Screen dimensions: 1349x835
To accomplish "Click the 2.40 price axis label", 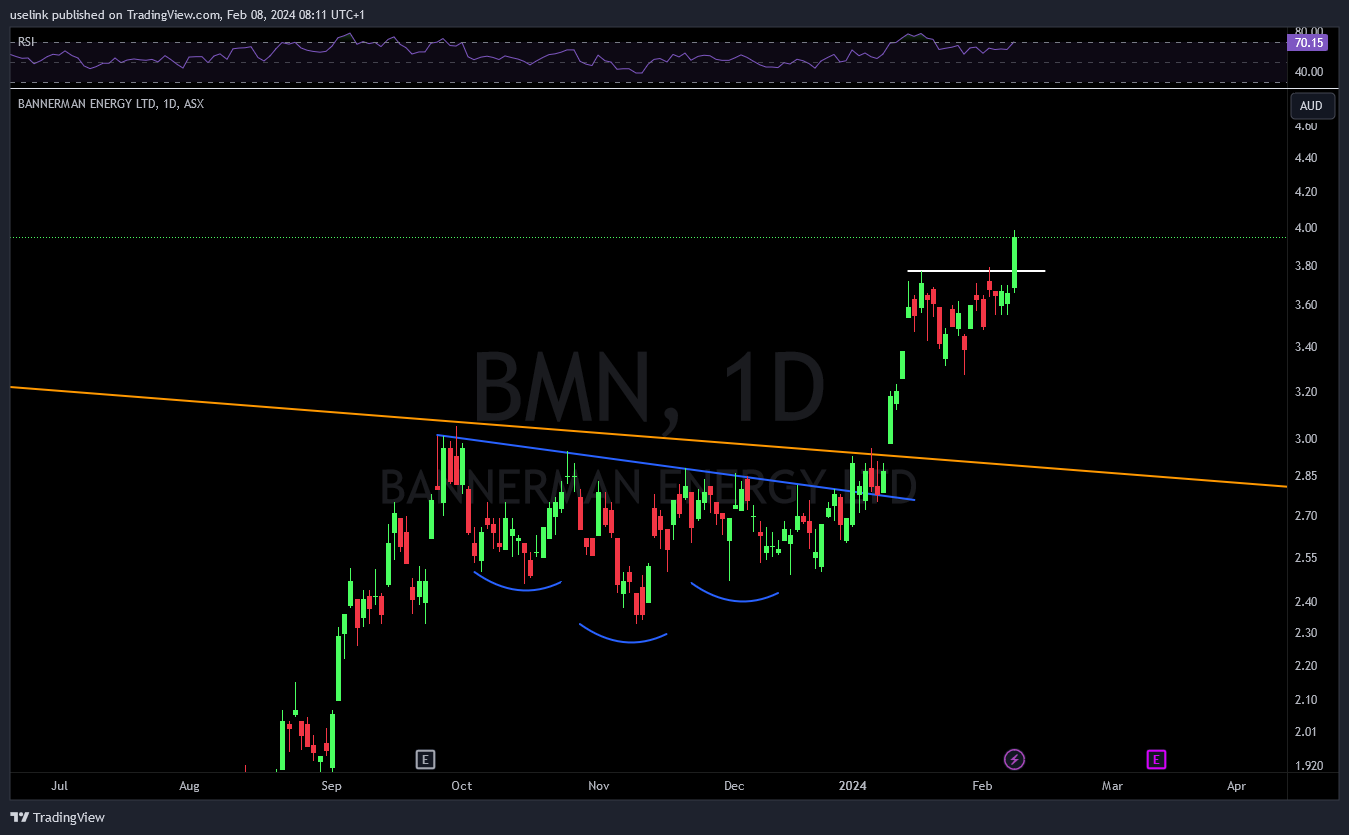I will click(1306, 602).
